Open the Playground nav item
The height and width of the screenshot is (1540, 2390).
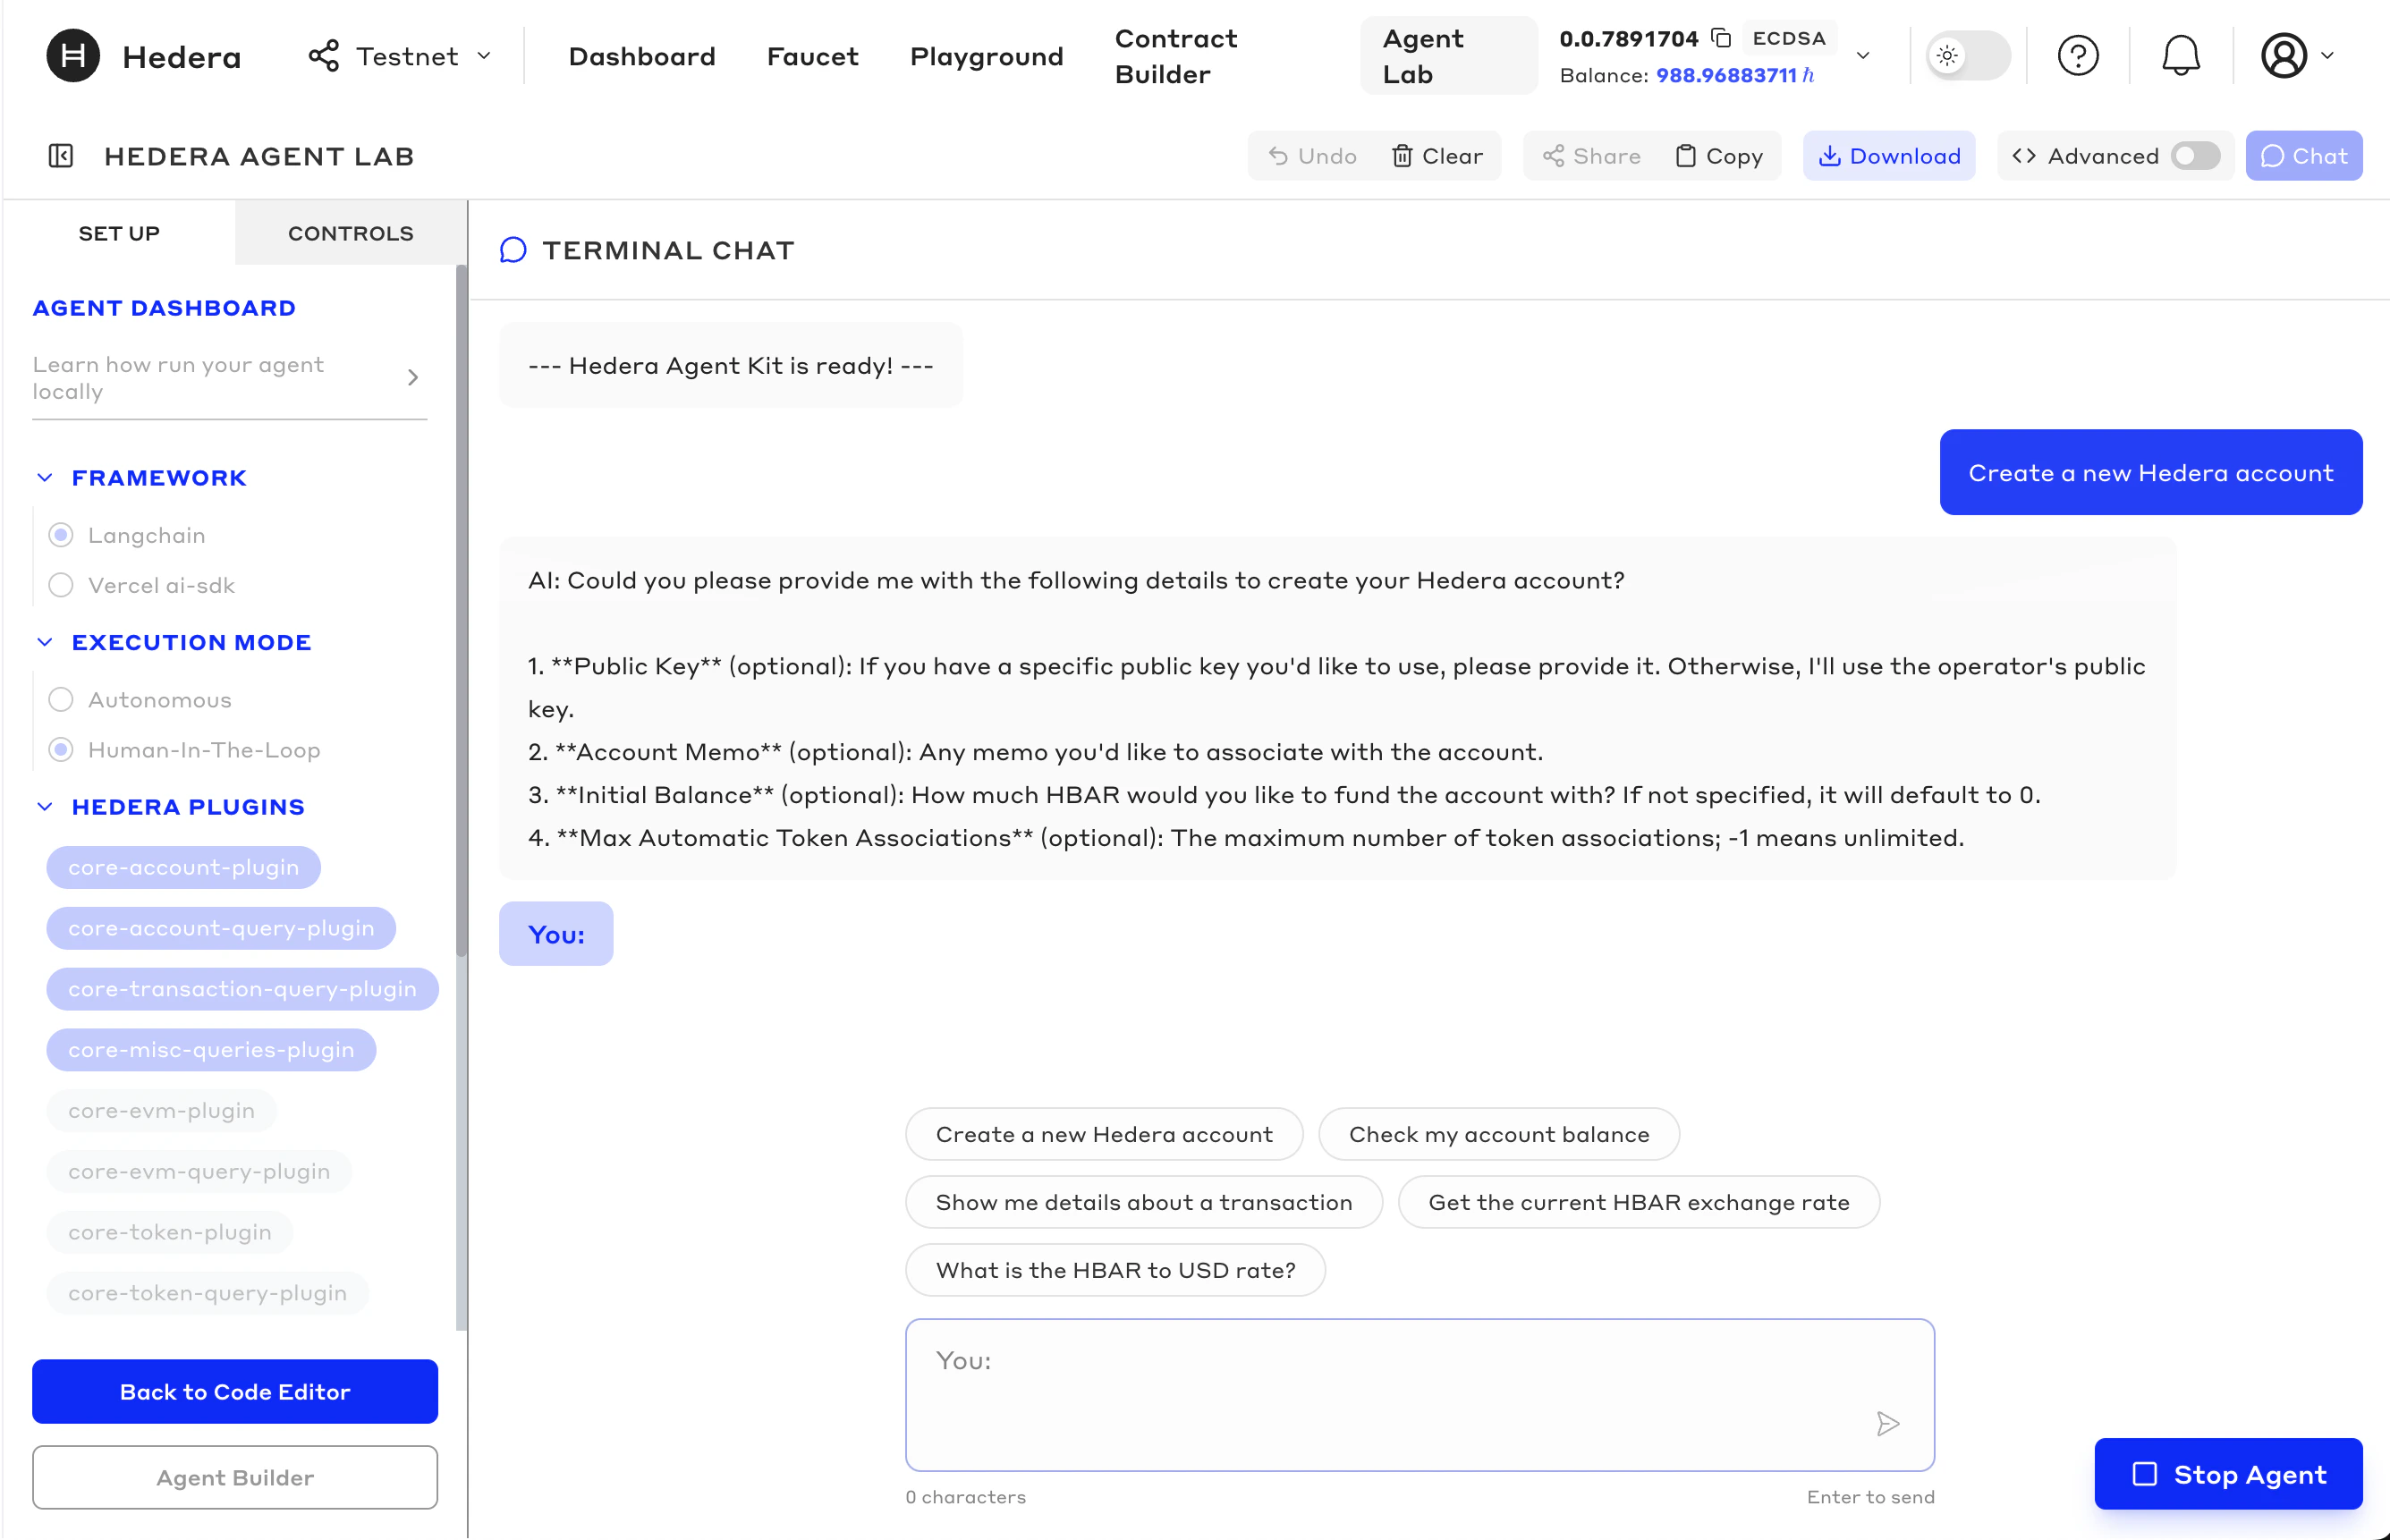click(986, 56)
